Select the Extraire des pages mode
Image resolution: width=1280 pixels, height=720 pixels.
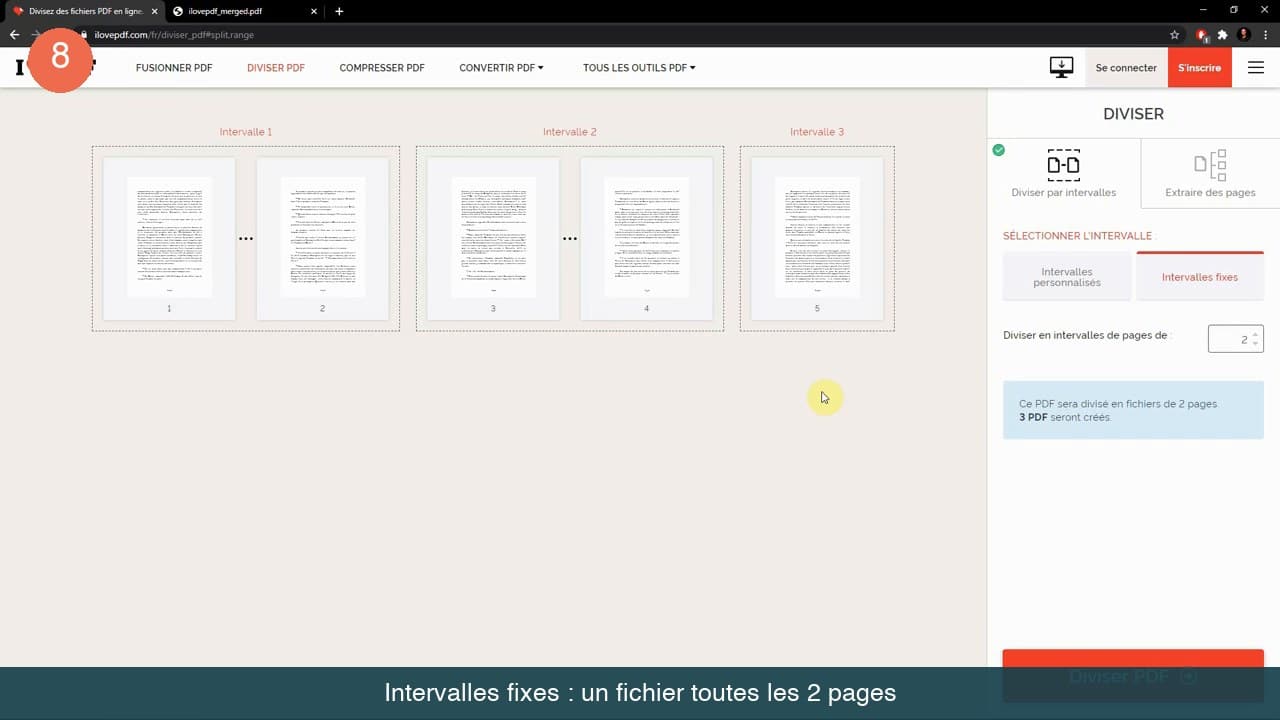[1210, 173]
